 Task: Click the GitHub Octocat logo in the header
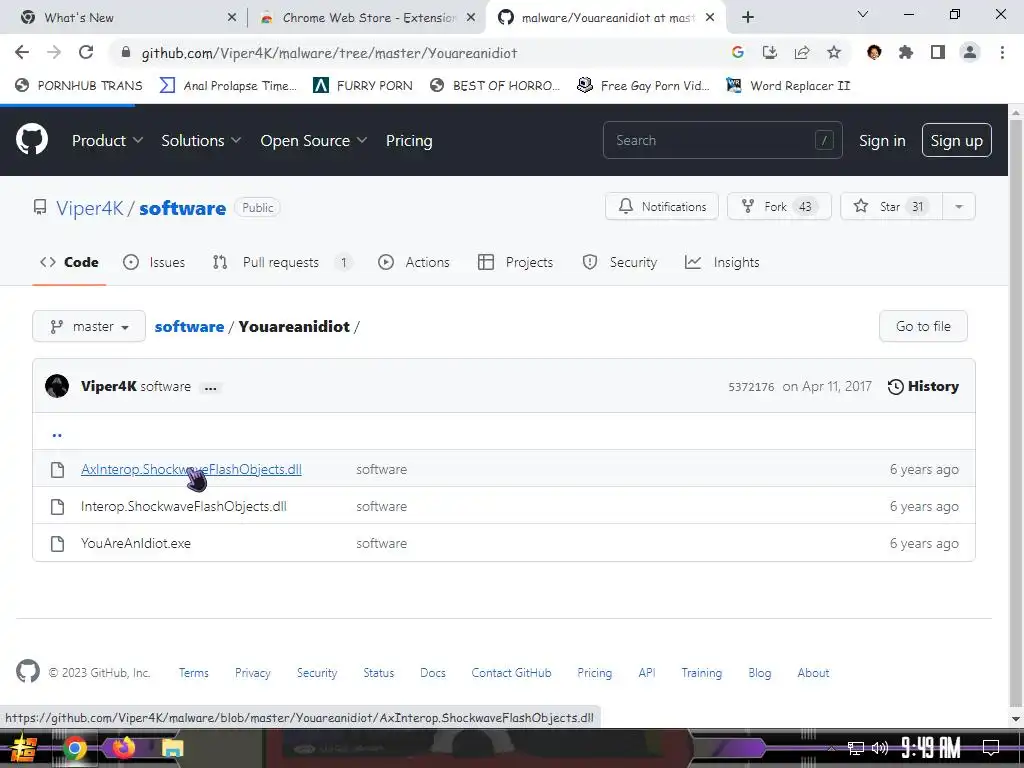31,140
